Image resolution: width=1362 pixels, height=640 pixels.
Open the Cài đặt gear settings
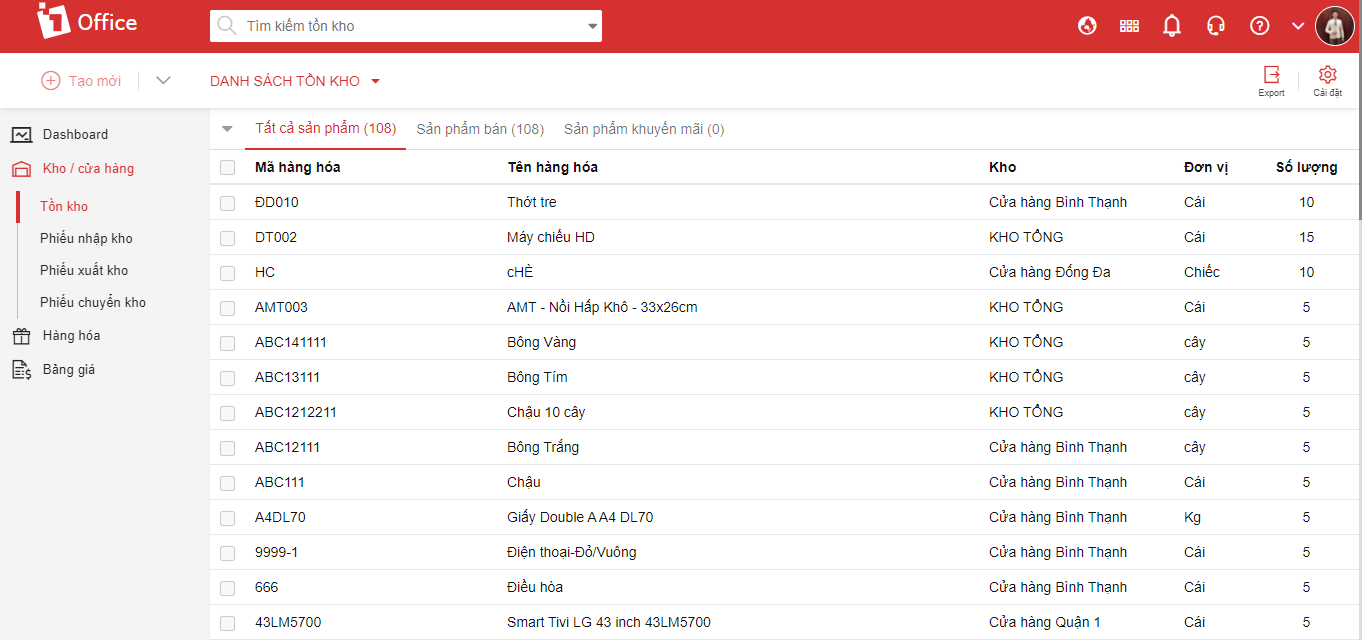point(1327,80)
